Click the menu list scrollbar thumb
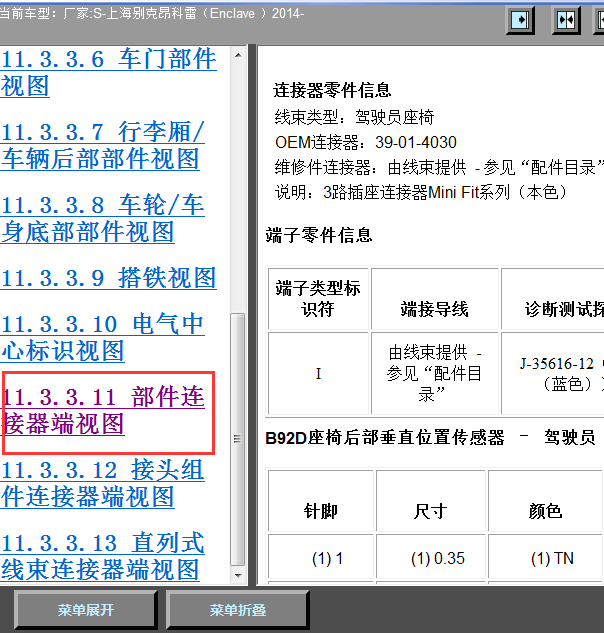The width and height of the screenshot is (604, 633). coord(238,439)
